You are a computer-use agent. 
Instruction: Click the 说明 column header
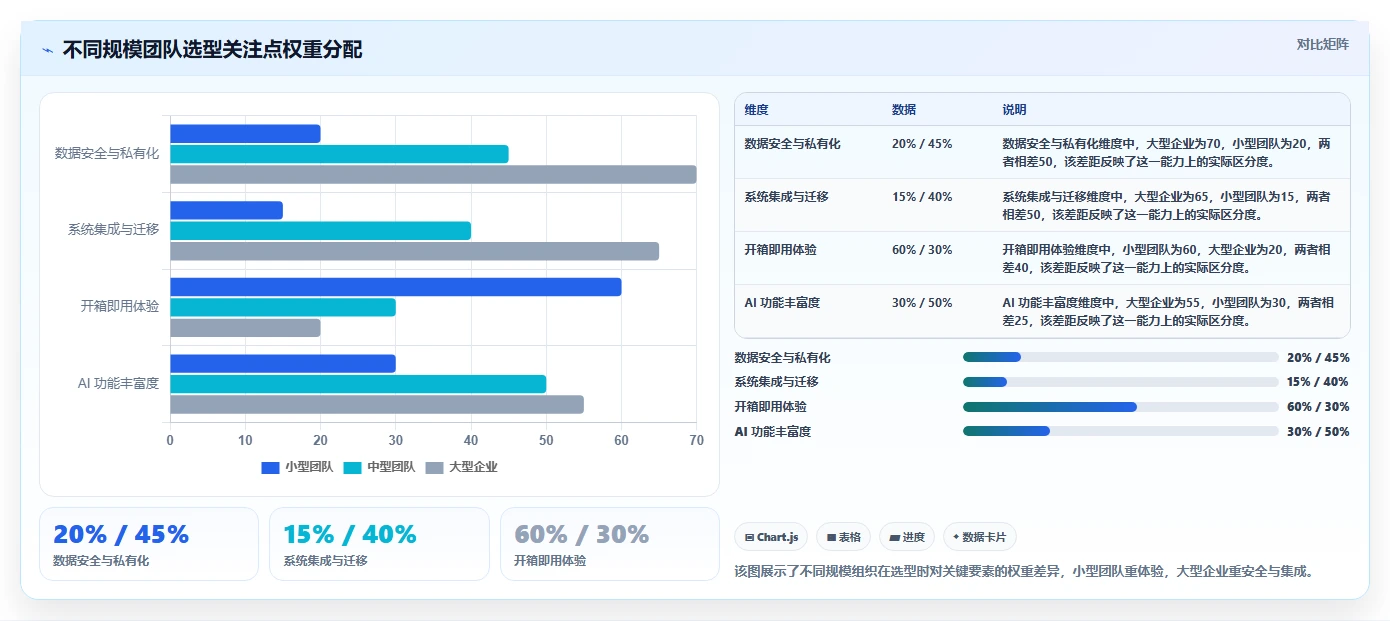coord(1015,110)
